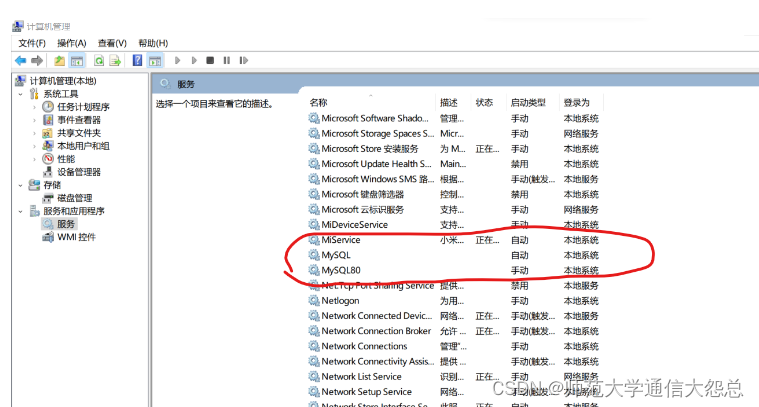Click the Pause Service icon
This screenshot has width=759, height=407.
tap(227, 60)
